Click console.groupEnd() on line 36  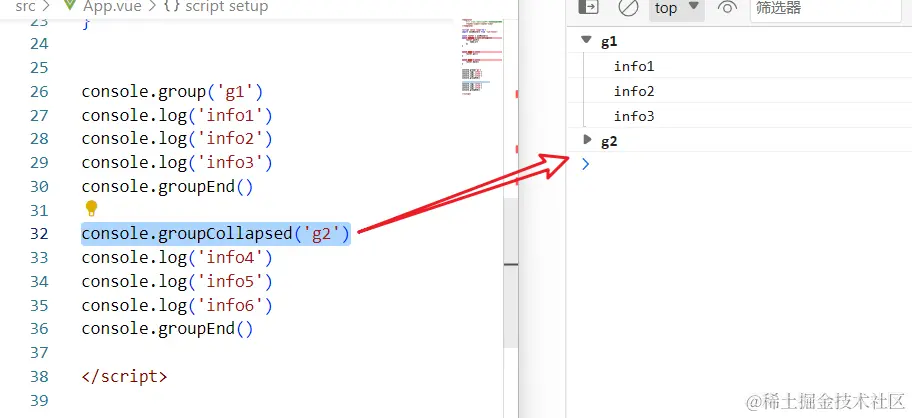point(168,329)
